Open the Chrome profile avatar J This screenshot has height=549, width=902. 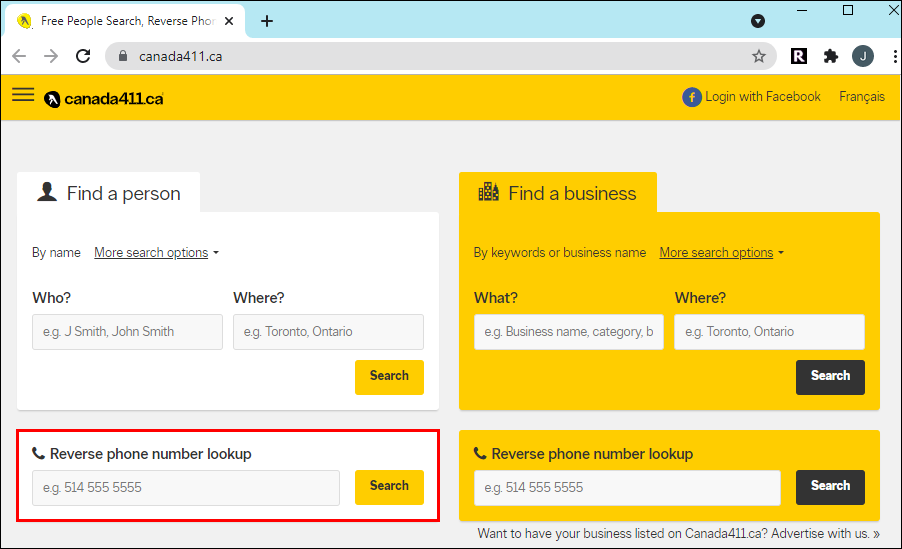tap(863, 56)
